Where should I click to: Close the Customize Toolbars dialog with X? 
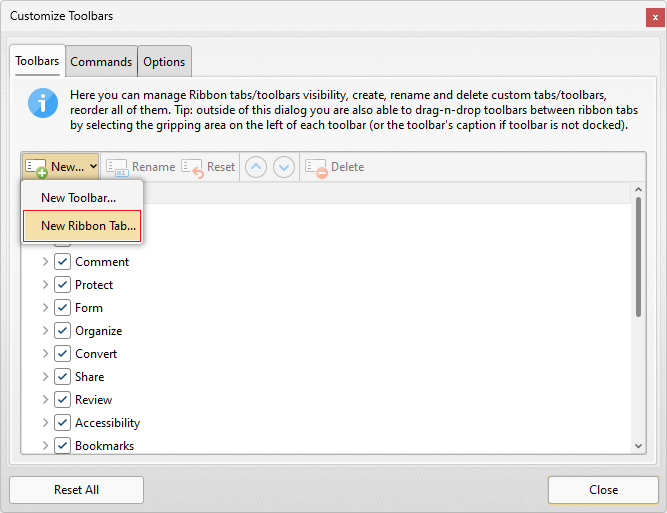(655, 18)
